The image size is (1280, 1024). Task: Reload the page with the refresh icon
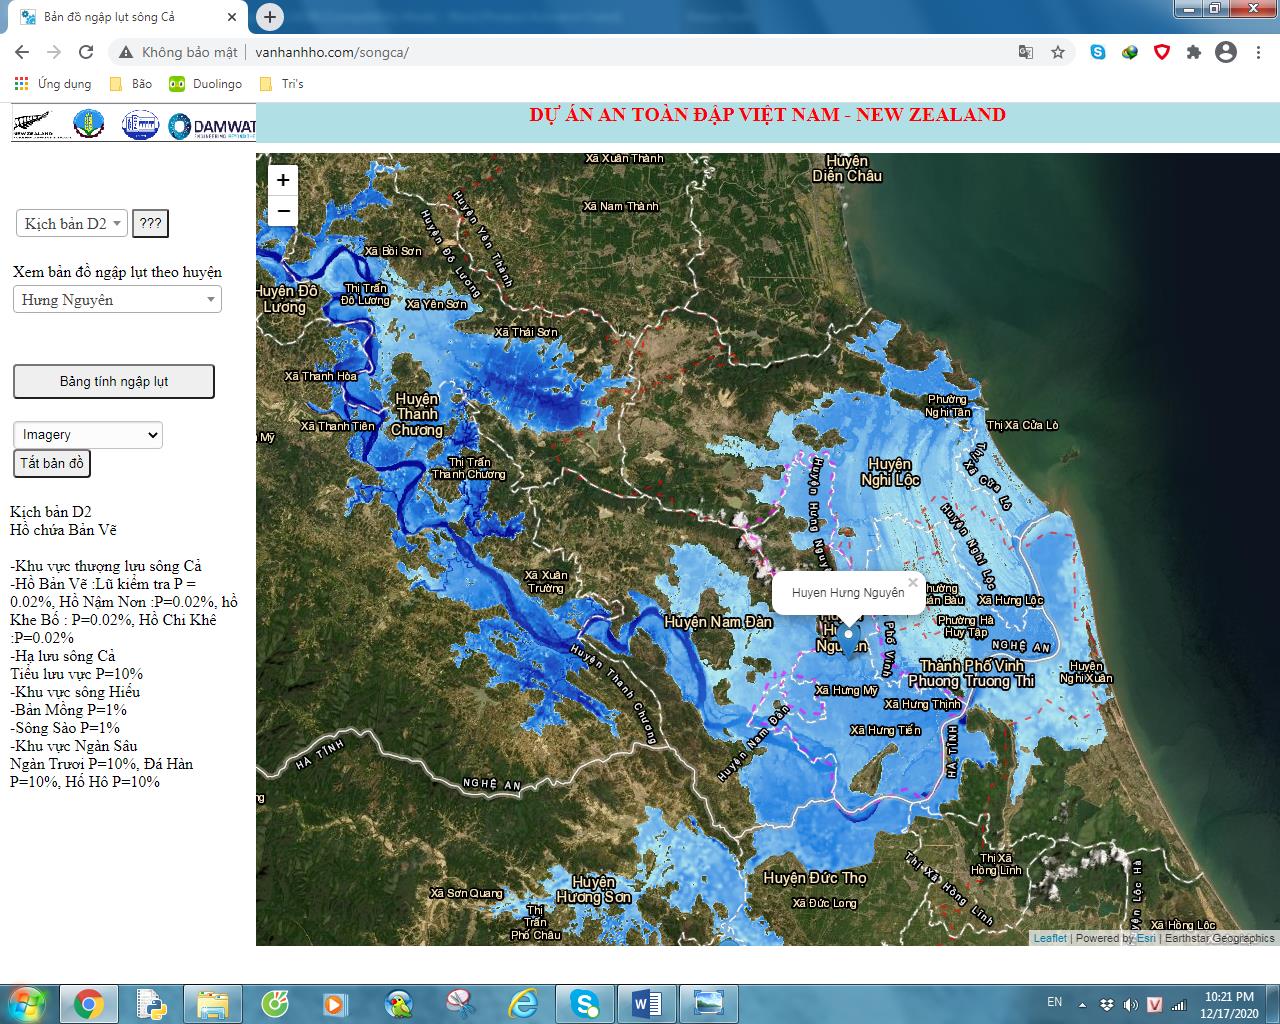pyautogui.click(x=86, y=52)
